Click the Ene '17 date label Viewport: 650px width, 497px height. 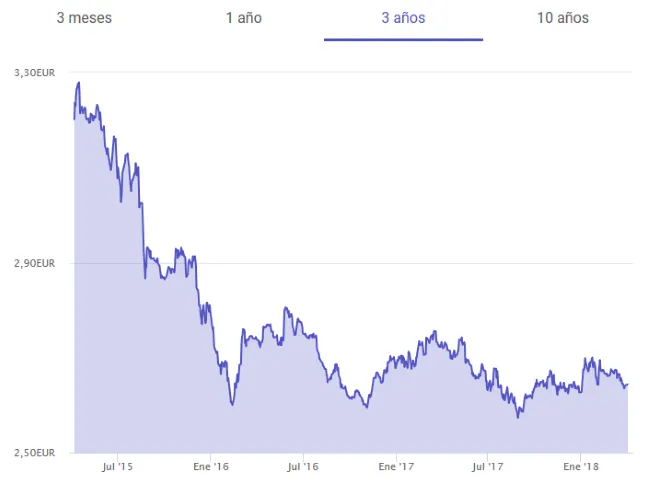(x=396, y=466)
